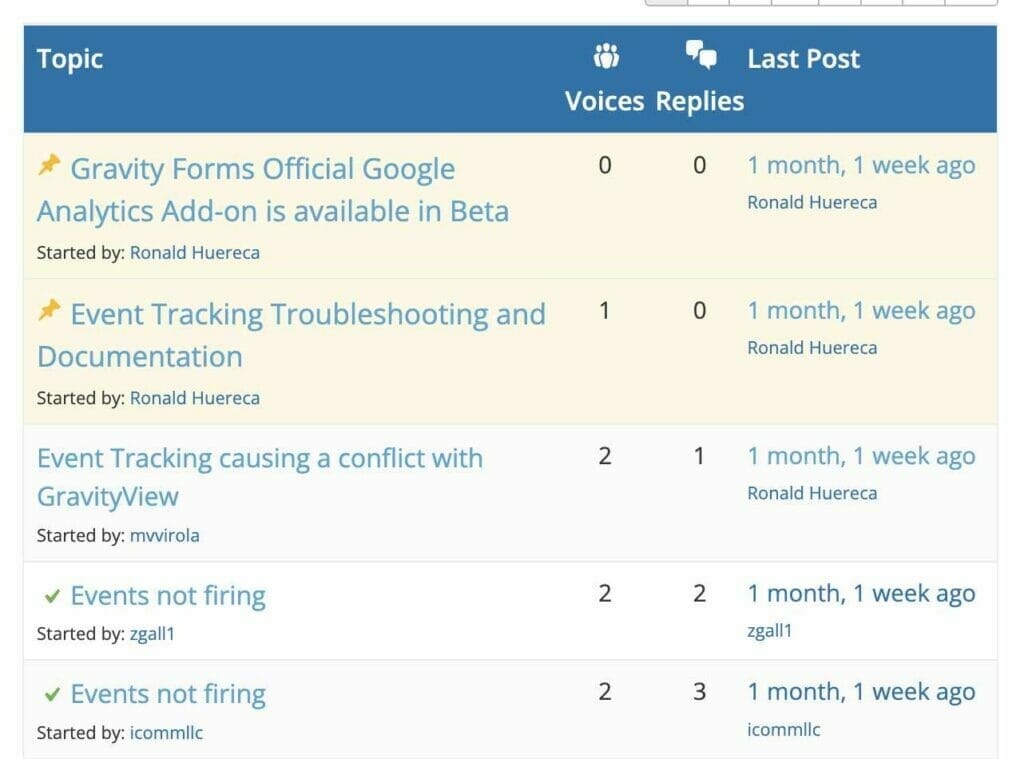Click the last pagination button at the top
Screen dimensions: 1024x759
pyautogui.click(x=968, y=4)
